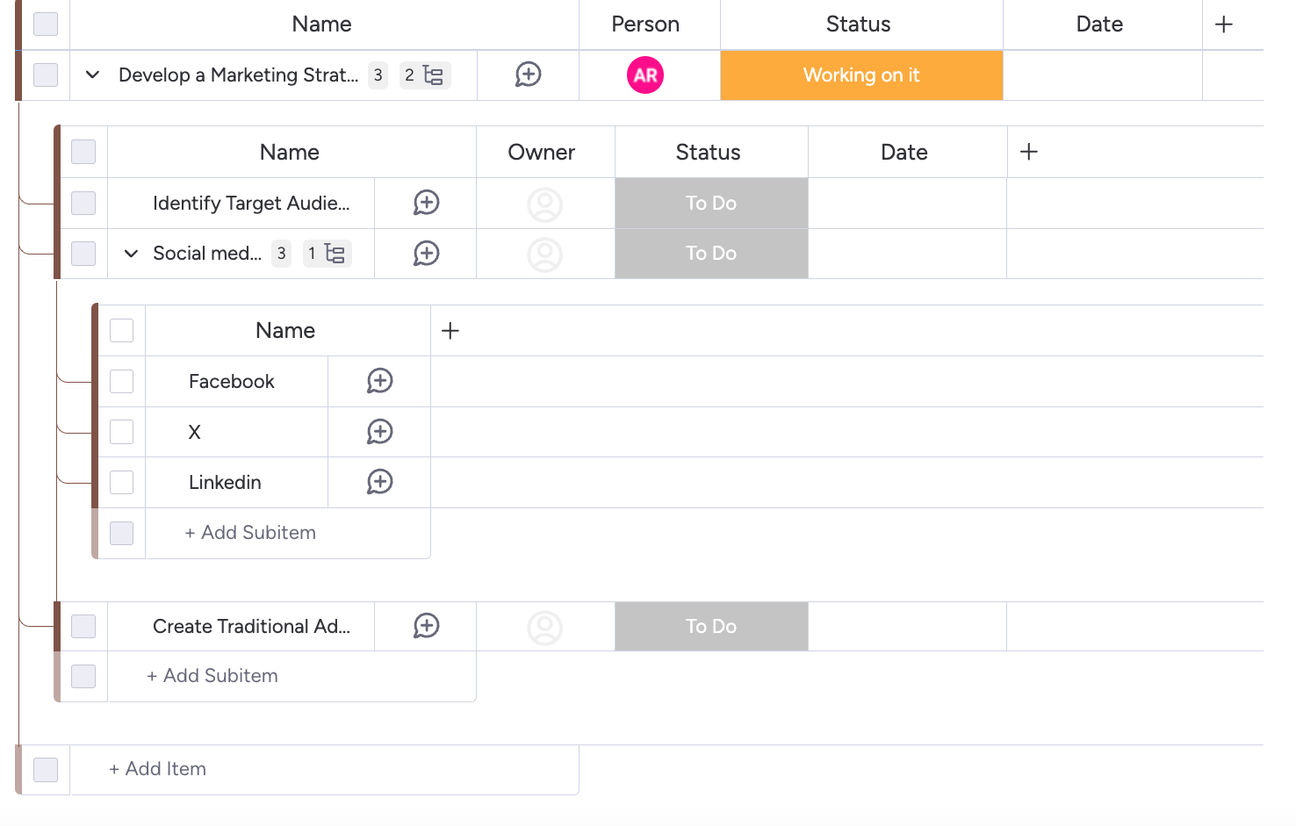Click Add Subitem below Linkedin
This screenshot has height=826, width=1296.
pos(250,532)
